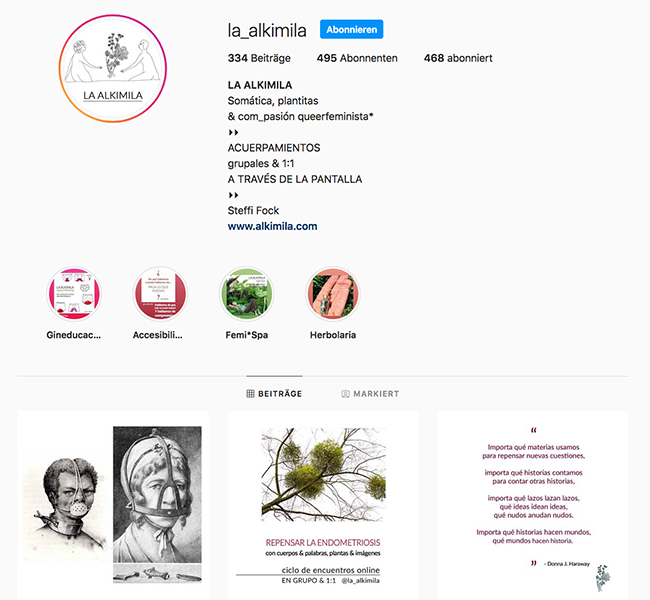Click the grid icon beside BEITRÄGE

(x=250, y=394)
